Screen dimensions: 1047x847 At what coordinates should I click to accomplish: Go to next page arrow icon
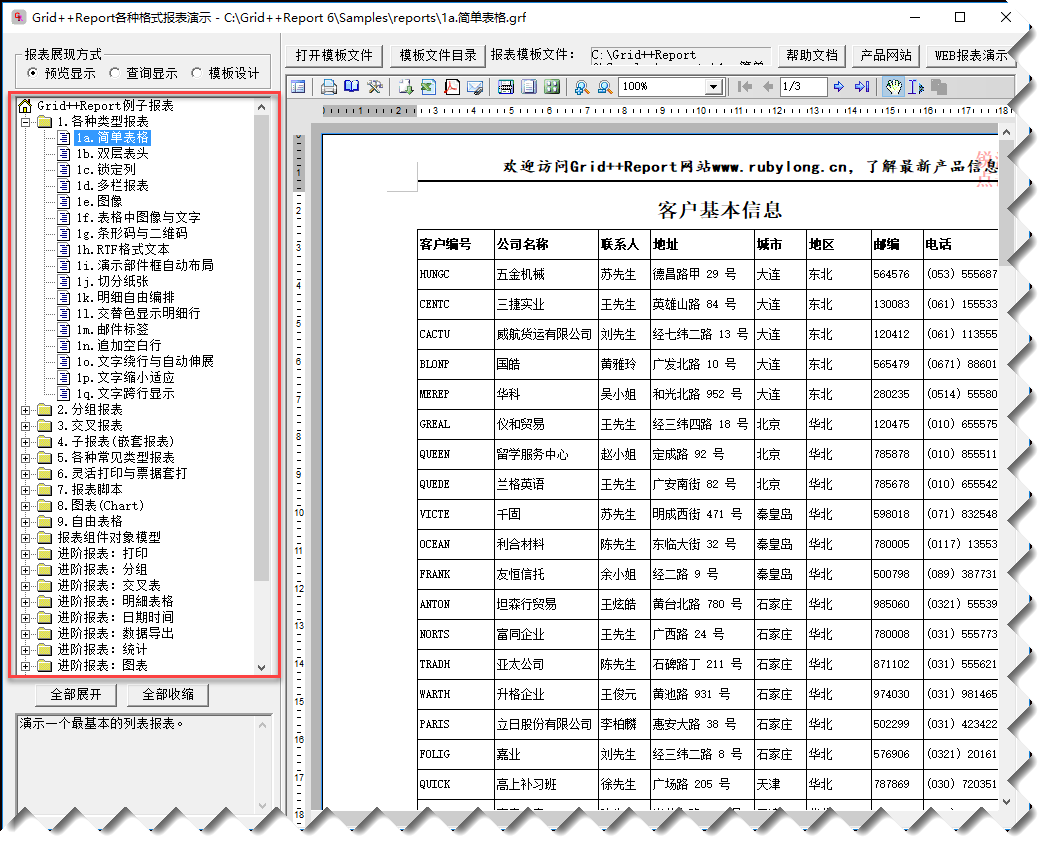tap(839, 87)
